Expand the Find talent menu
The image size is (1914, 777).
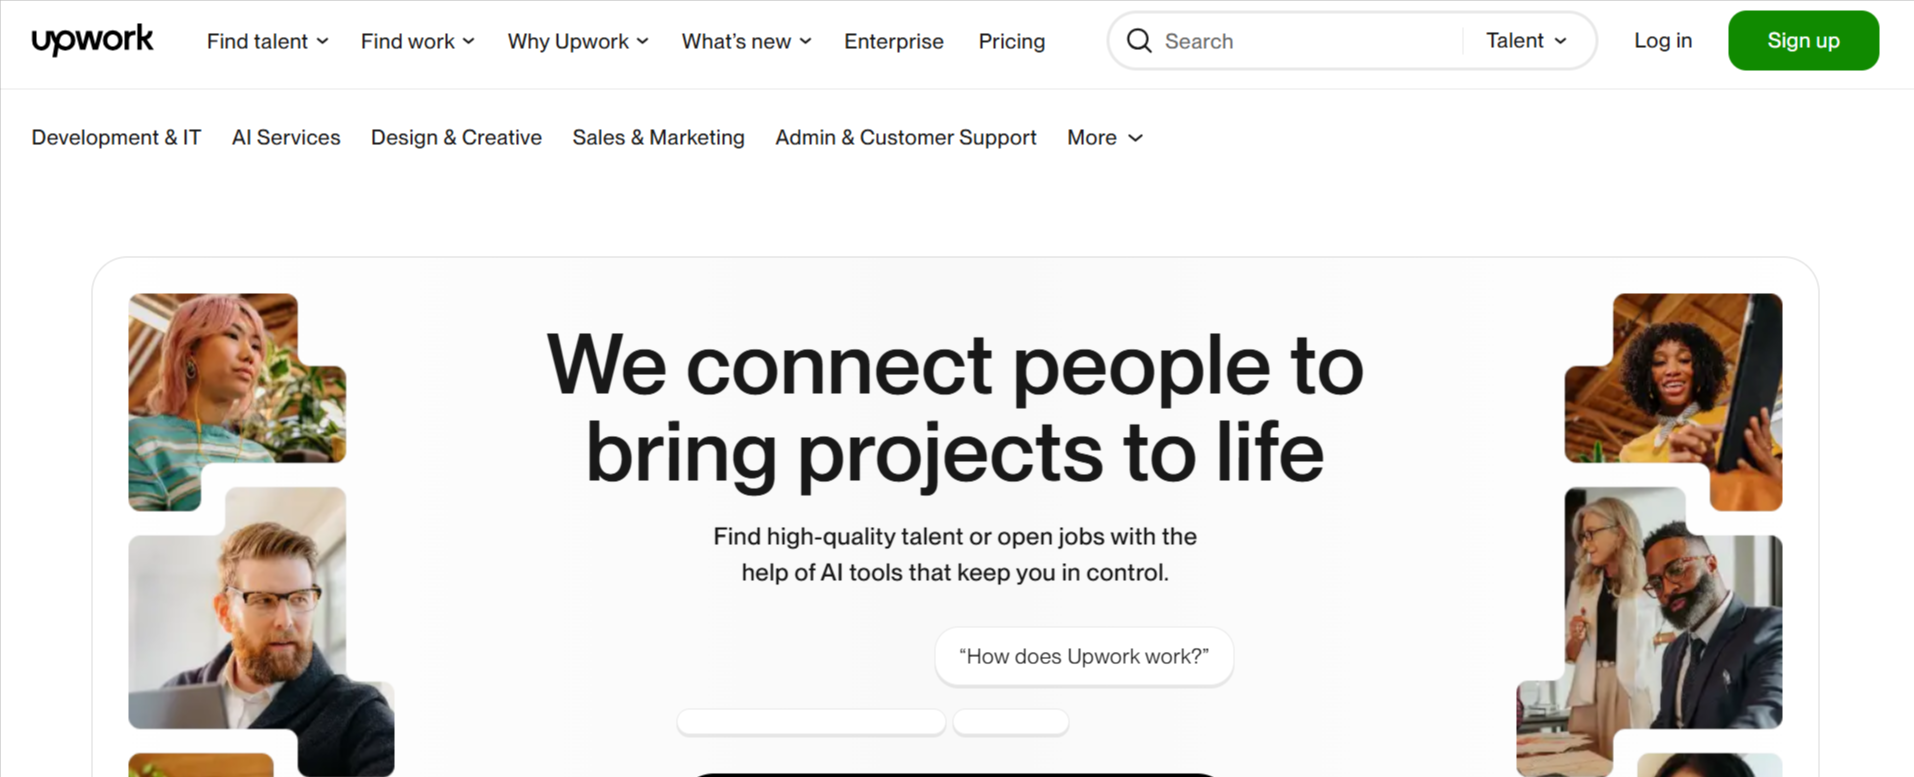point(267,41)
